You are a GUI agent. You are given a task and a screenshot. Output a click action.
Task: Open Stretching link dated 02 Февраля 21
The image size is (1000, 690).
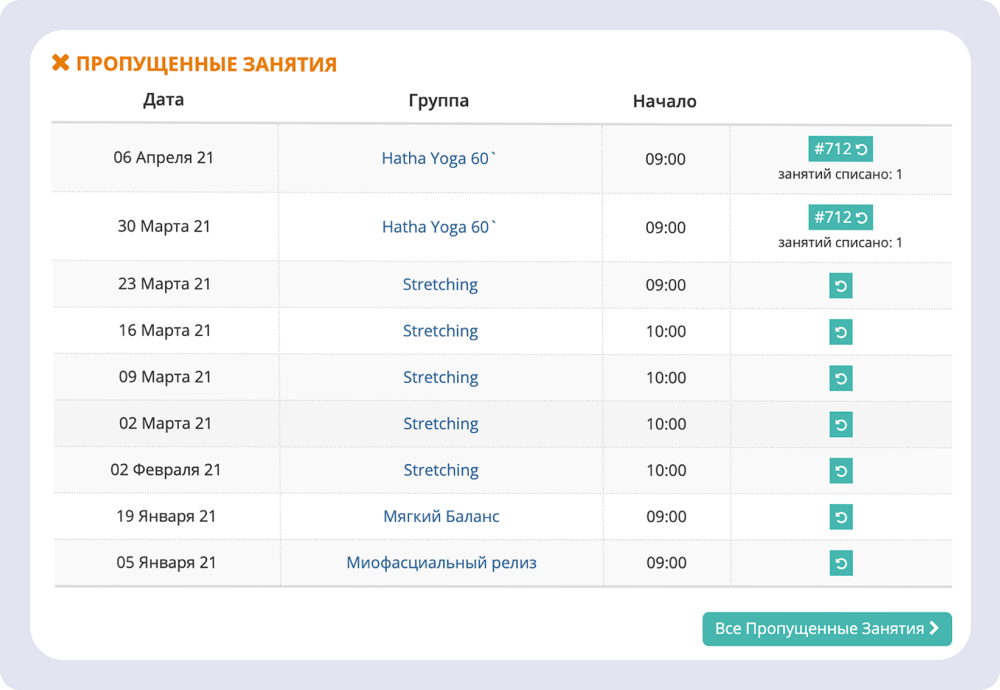point(440,470)
